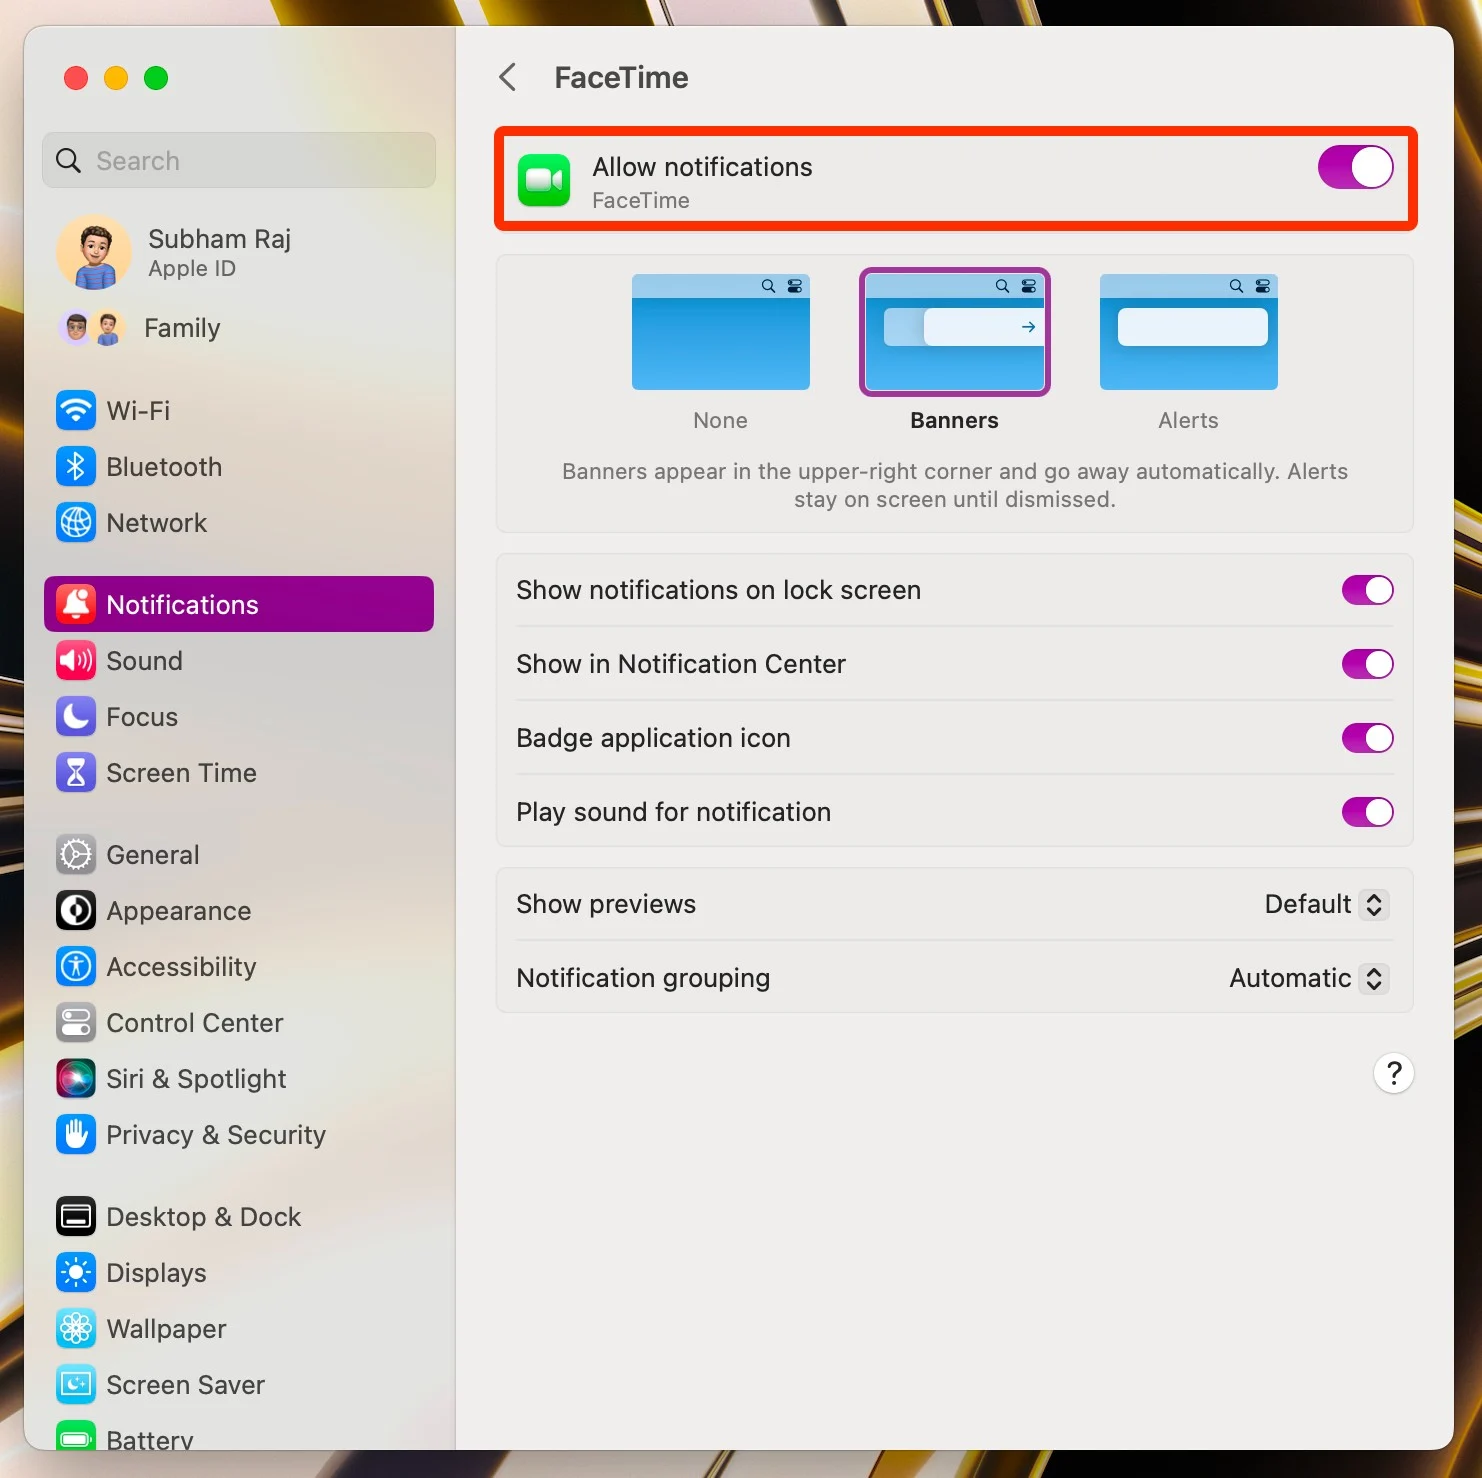Click the Bluetooth icon in sidebar
Screen dimensions: 1482x1478
(x=76, y=467)
